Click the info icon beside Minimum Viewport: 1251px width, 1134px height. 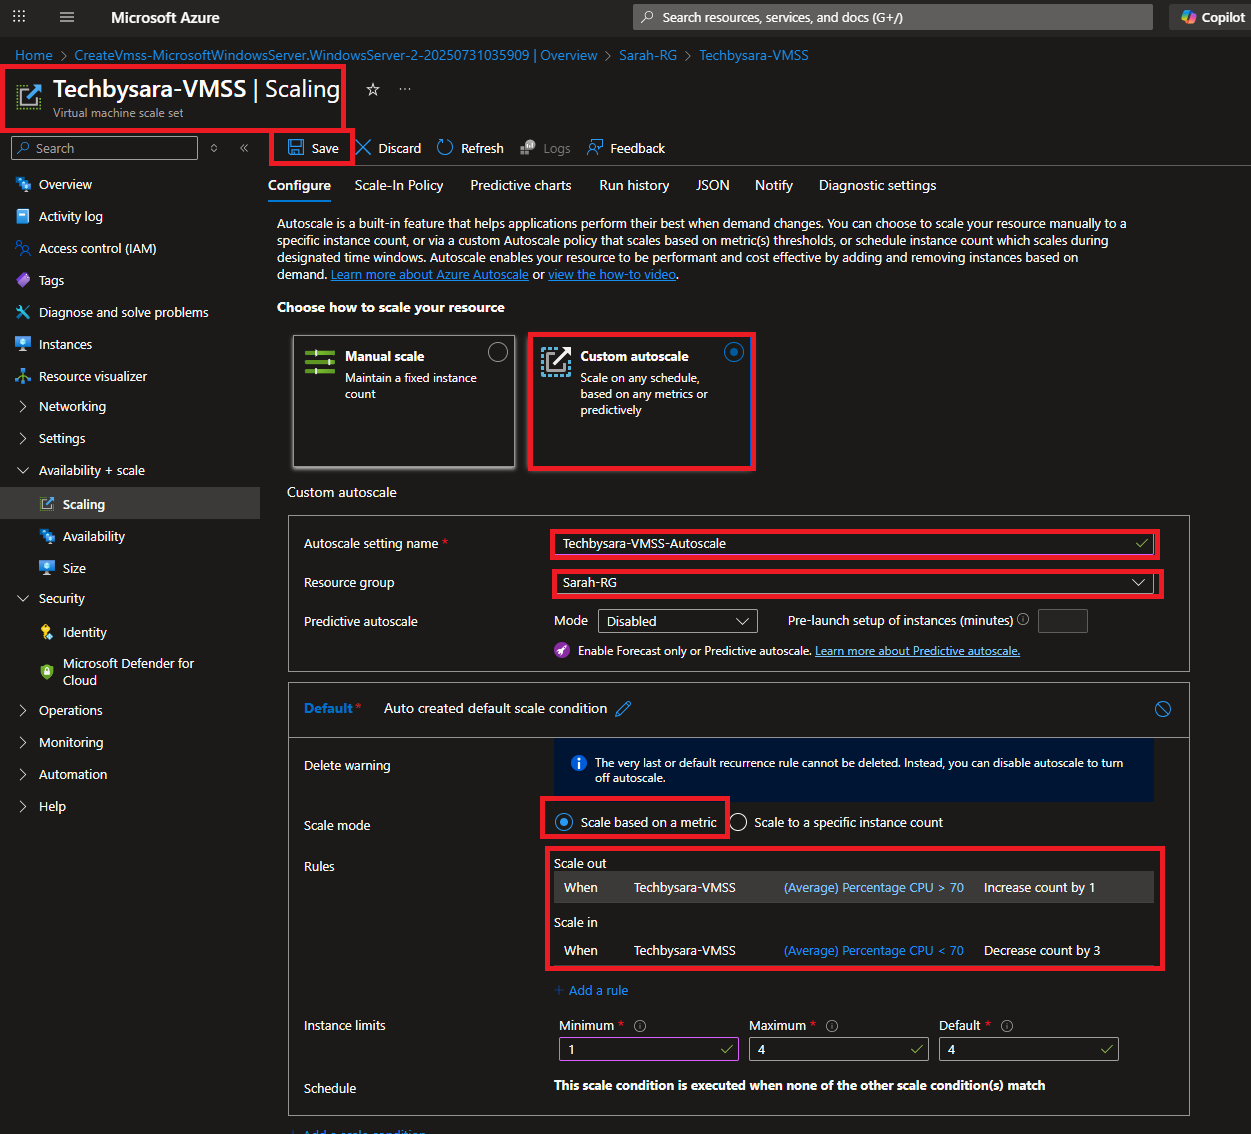pyautogui.click(x=640, y=1026)
